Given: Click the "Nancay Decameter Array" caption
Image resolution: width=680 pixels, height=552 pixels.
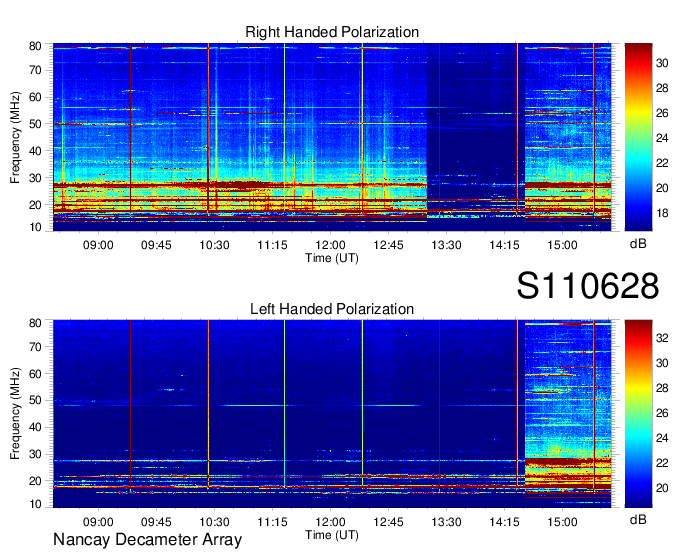Looking at the screenshot, I should click(x=147, y=540).
